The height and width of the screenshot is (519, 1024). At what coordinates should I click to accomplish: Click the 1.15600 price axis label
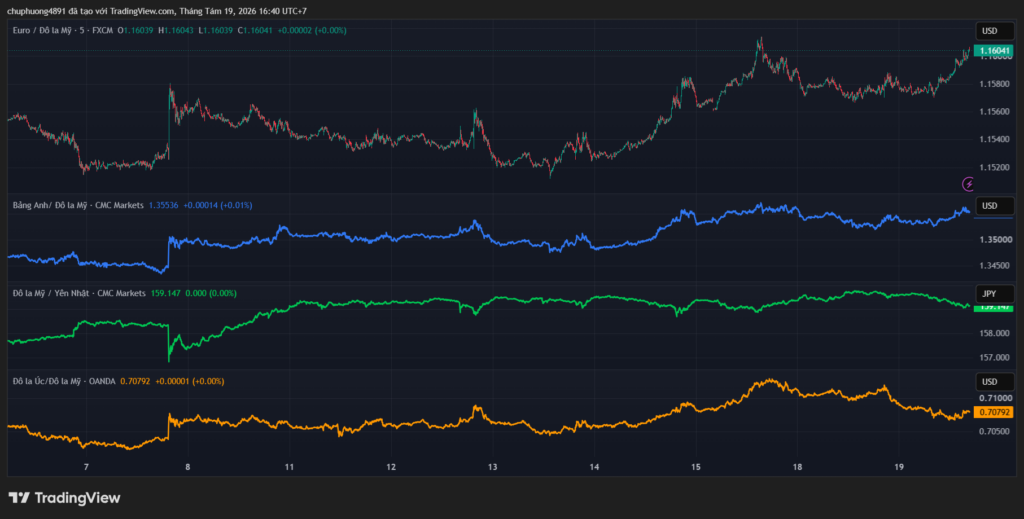point(996,112)
